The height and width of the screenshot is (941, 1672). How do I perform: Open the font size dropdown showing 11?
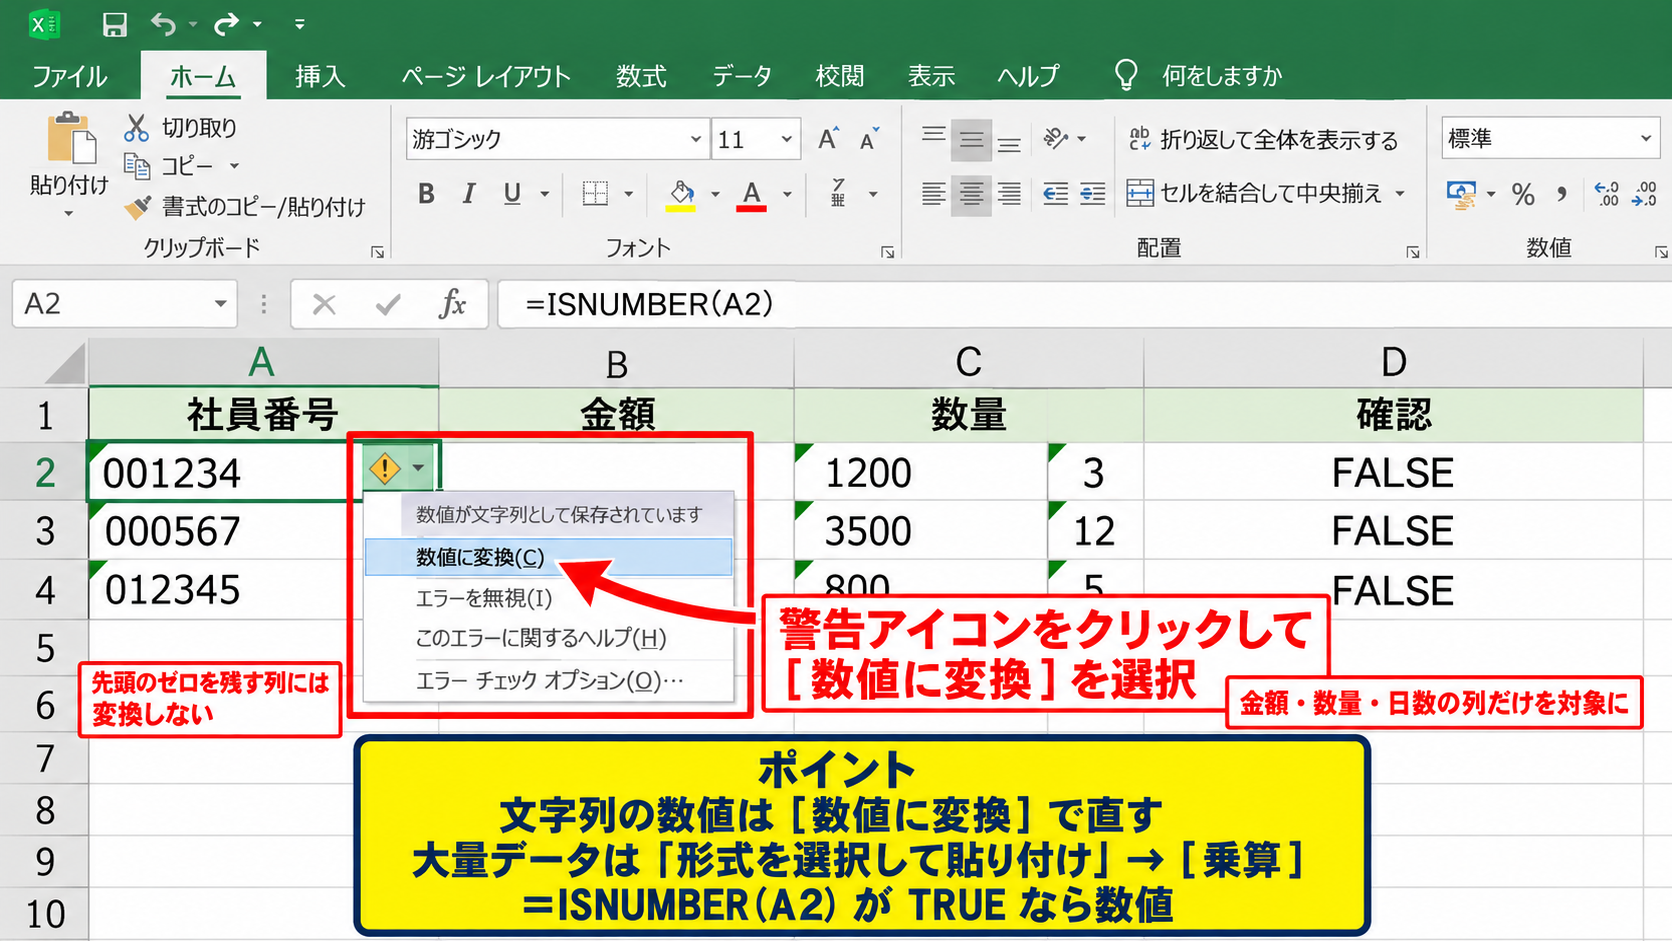pos(786,139)
